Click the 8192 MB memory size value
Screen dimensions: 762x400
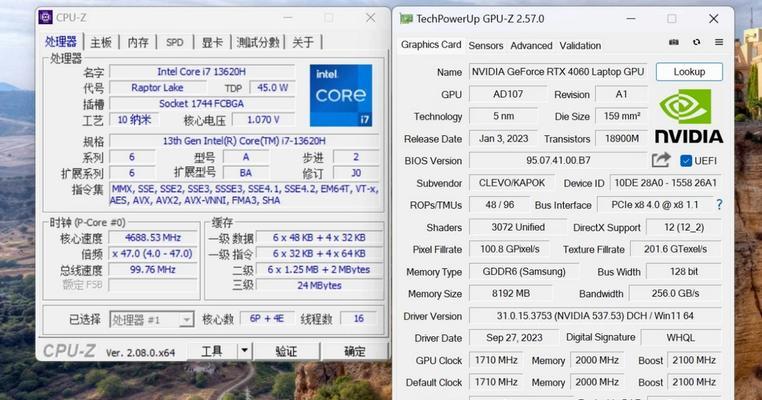[510, 294]
